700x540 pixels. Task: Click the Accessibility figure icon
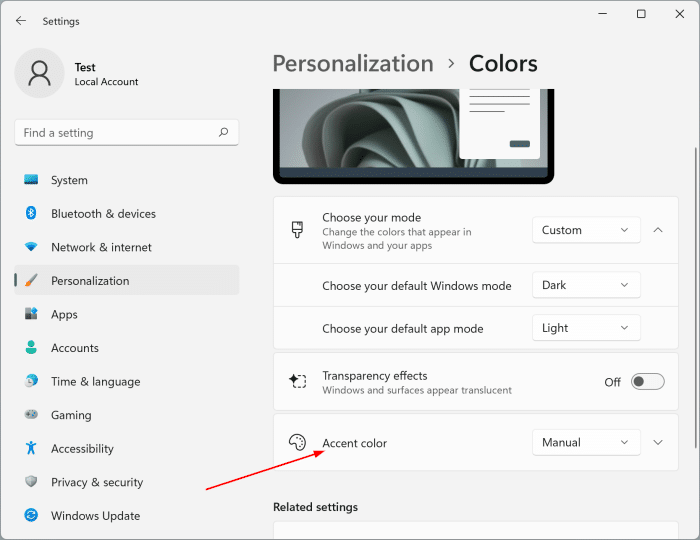(31, 448)
